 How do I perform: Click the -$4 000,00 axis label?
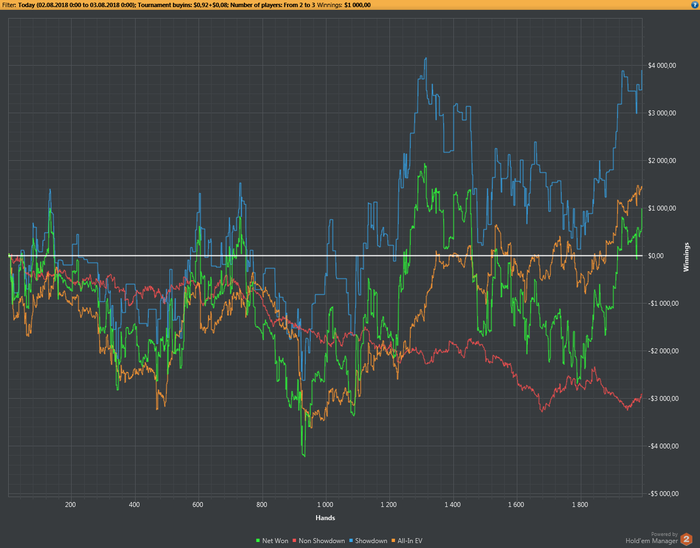(662, 446)
